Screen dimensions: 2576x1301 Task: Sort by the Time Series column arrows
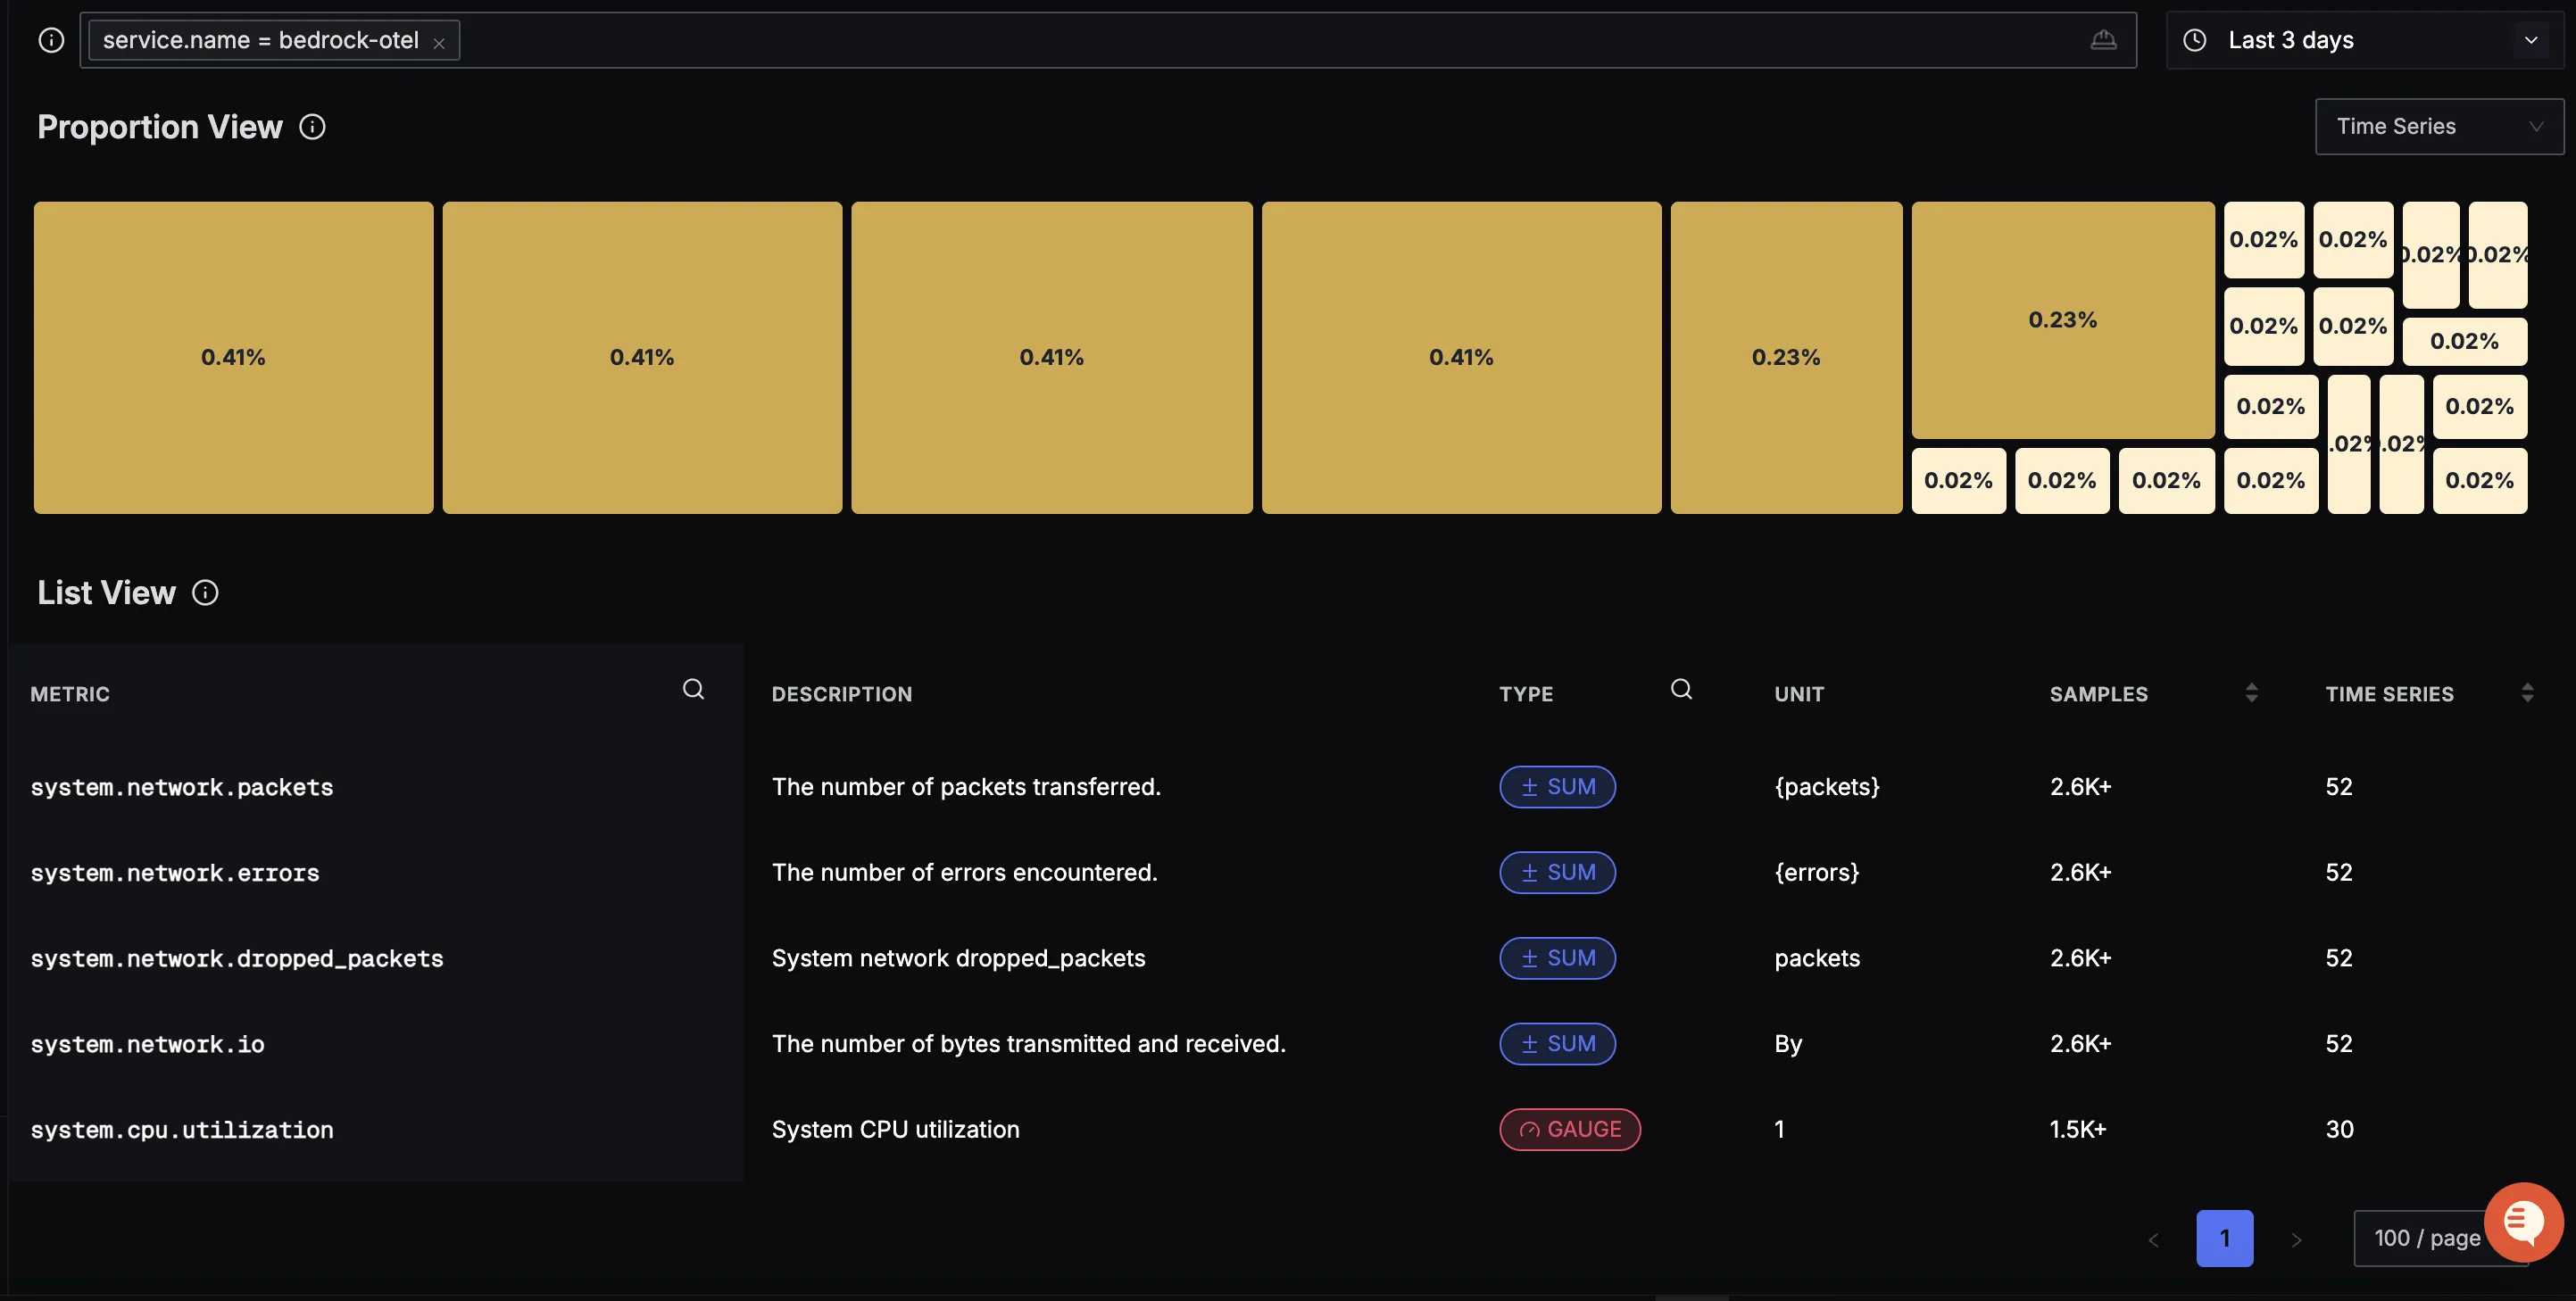coord(2527,693)
